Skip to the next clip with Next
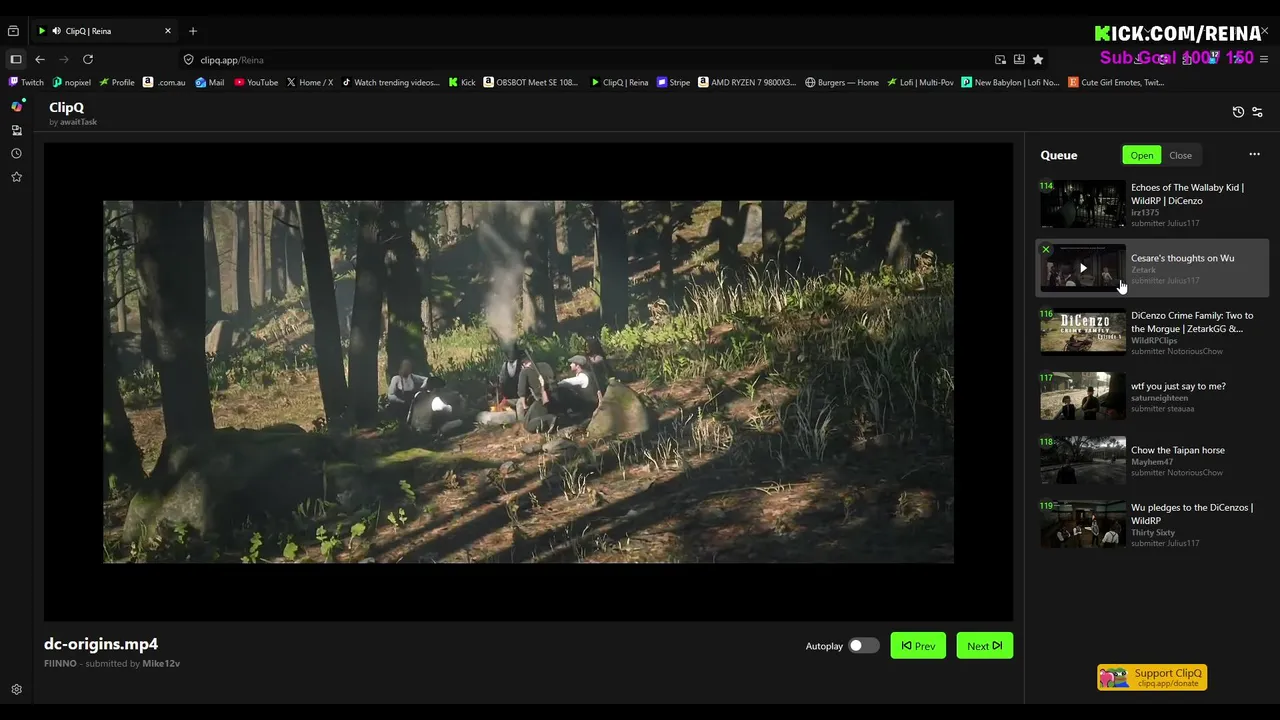The width and height of the screenshot is (1280, 720). pyautogui.click(x=984, y=646)
